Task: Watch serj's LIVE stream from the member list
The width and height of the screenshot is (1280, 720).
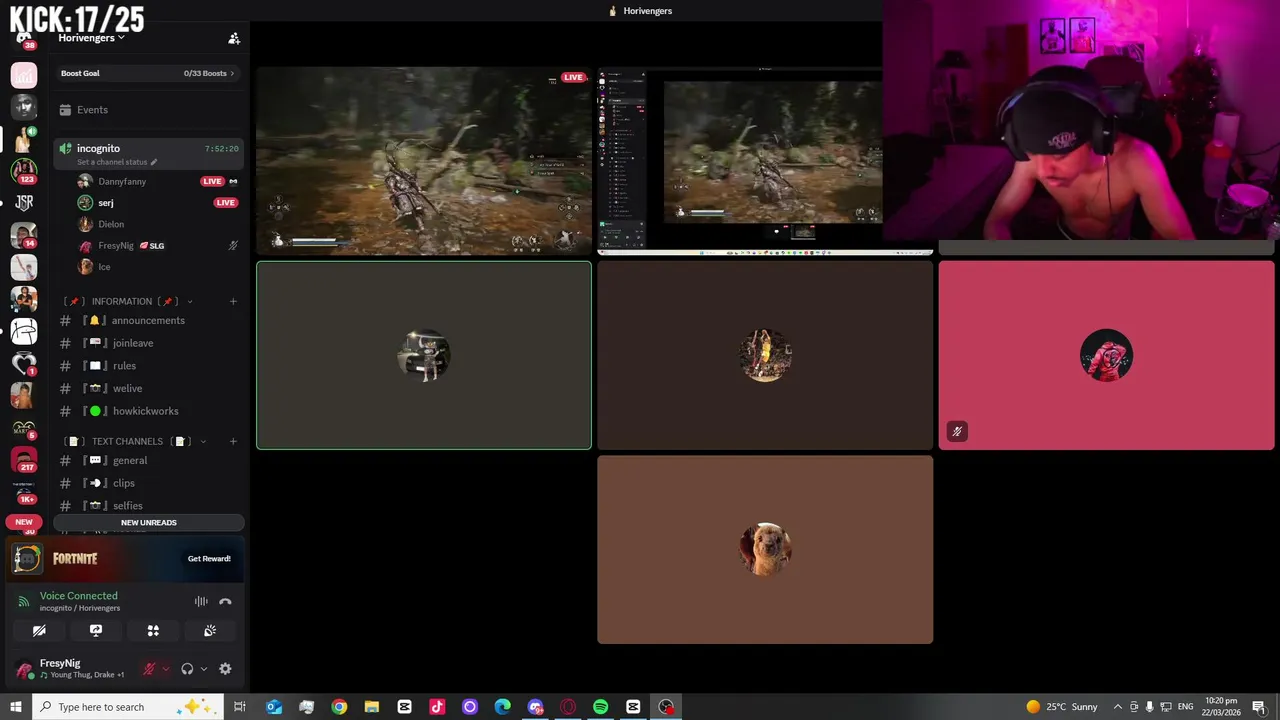Action: coord(225,203)
